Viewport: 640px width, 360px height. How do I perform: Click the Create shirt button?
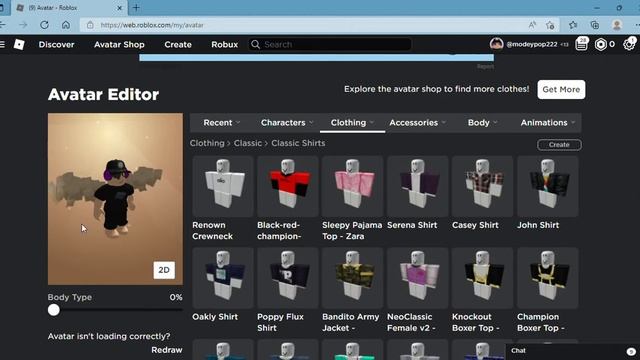(x=559, y=144)
